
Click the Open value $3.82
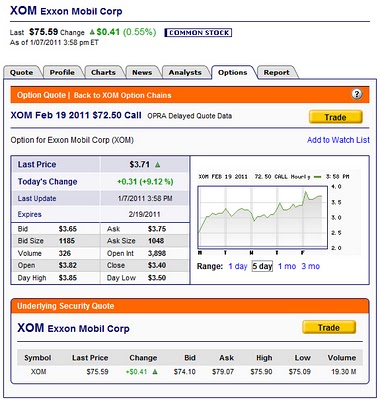pyautogui.click(x=68, y=266)
